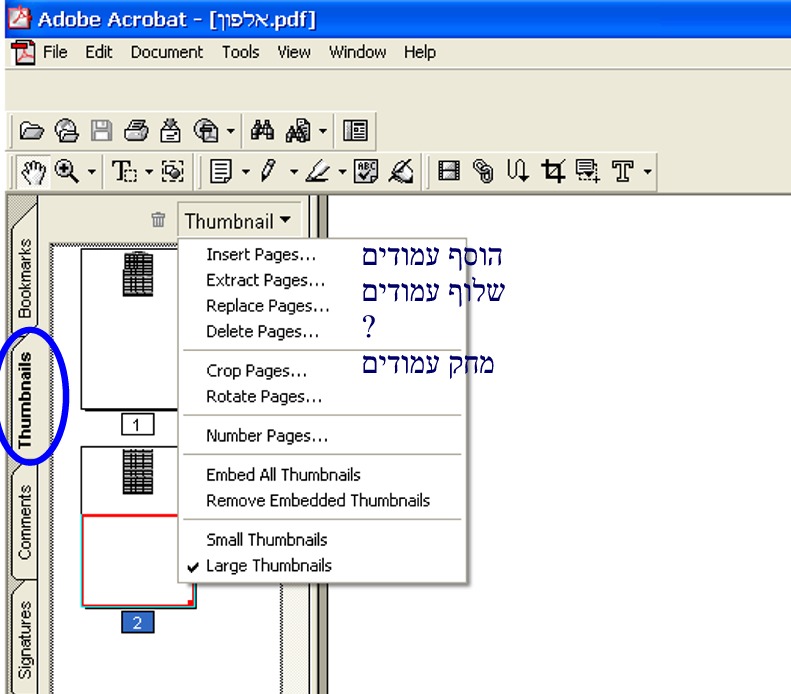The height and width of the screenshot is (694, 791).
Task: Choose Rotate Pages from the menu
Action: [321, 397]
